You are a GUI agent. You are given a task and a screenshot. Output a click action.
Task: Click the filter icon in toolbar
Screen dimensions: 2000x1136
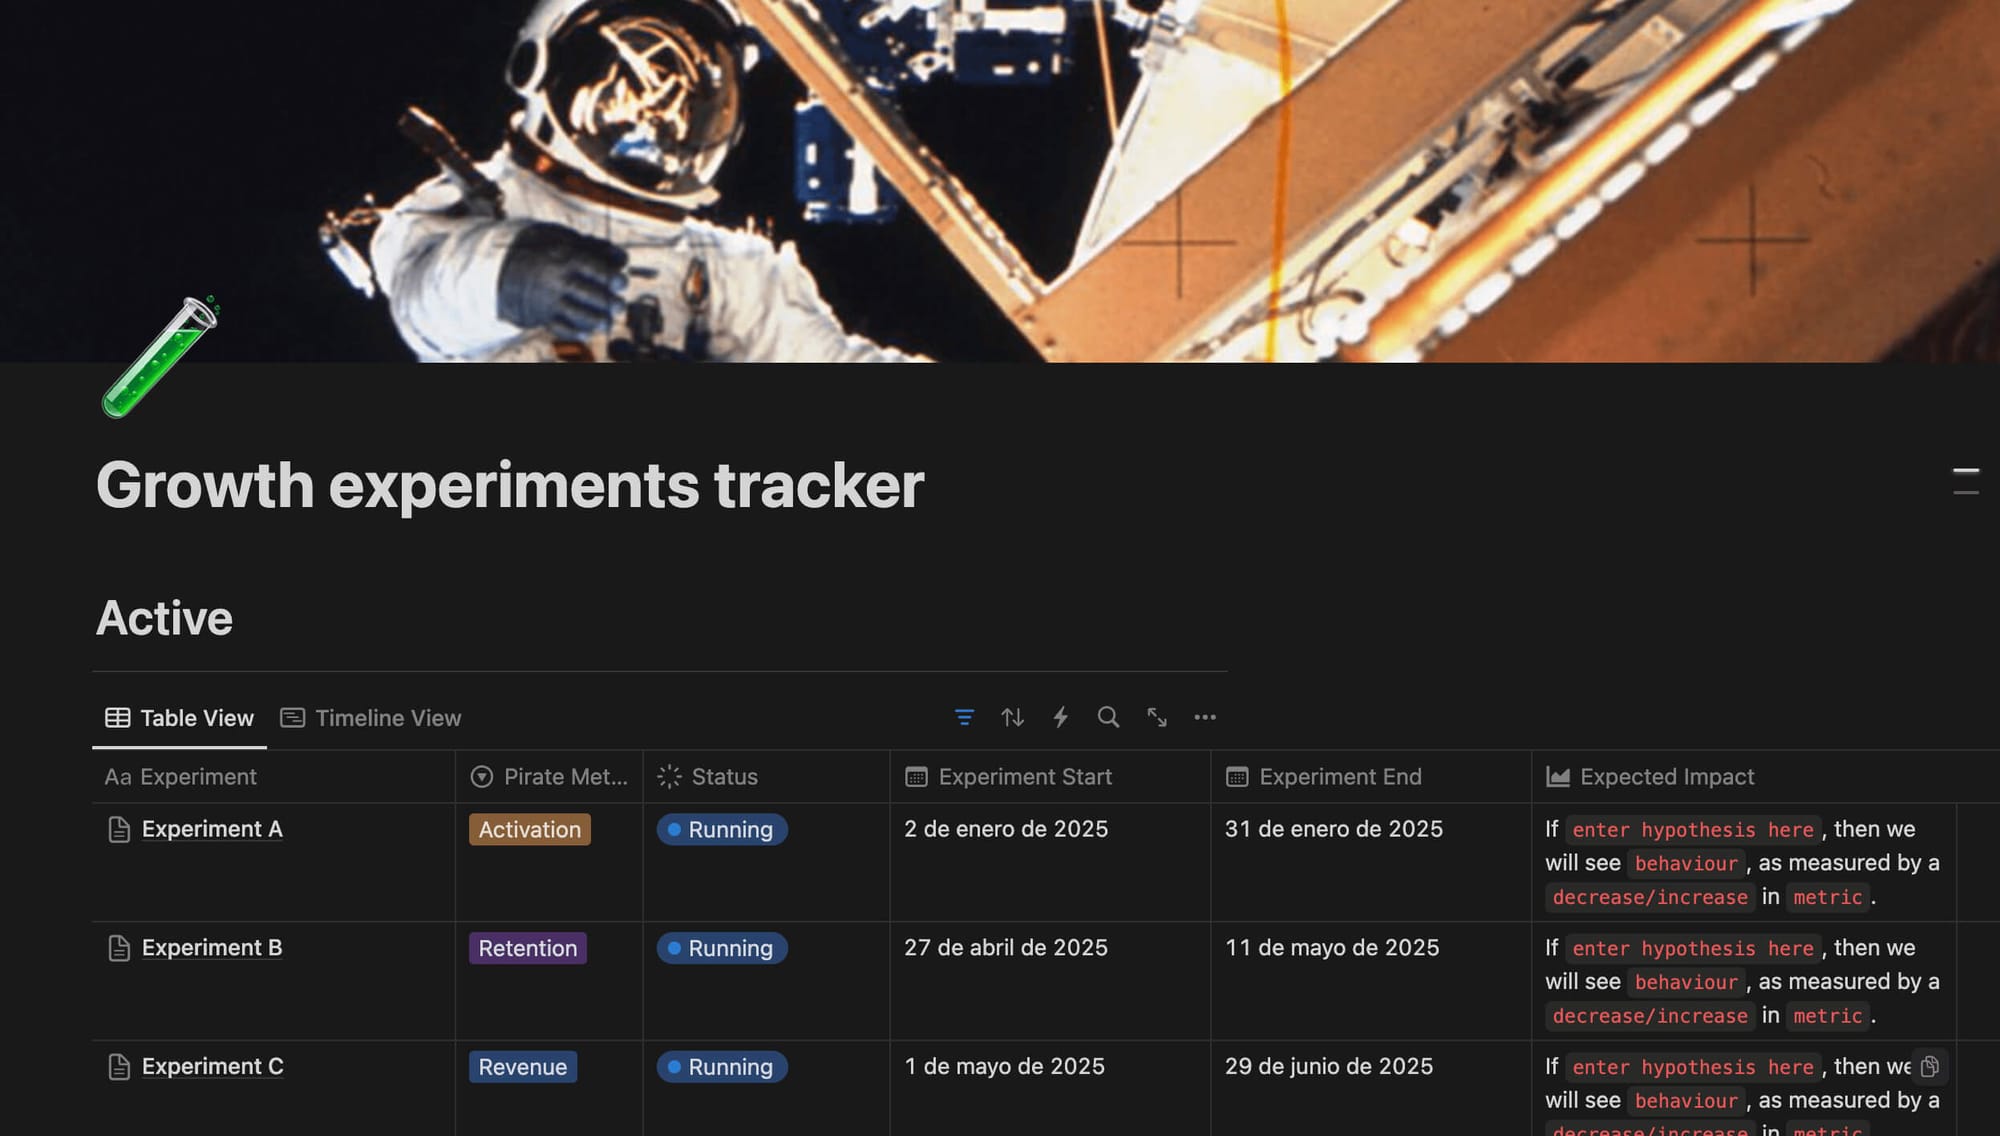[966, 717]
